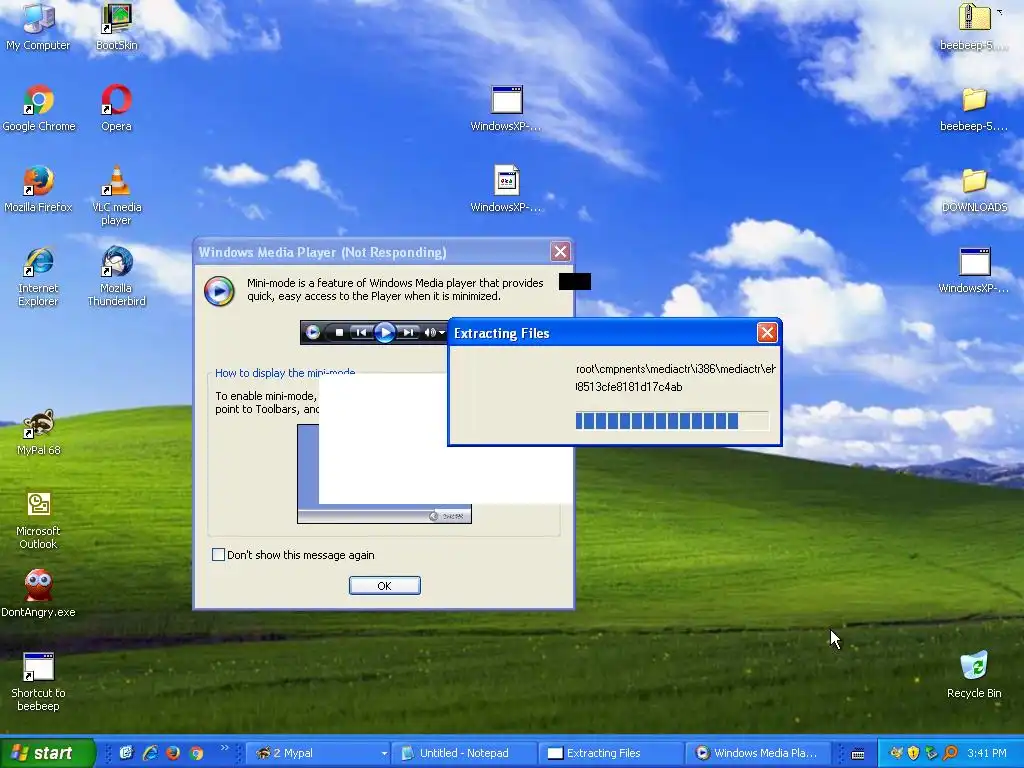The width and height of the screenshot is (1024, 768).
Task: Select the Mozilla Thunderbird desktop icon
Action: pos(116,276)
